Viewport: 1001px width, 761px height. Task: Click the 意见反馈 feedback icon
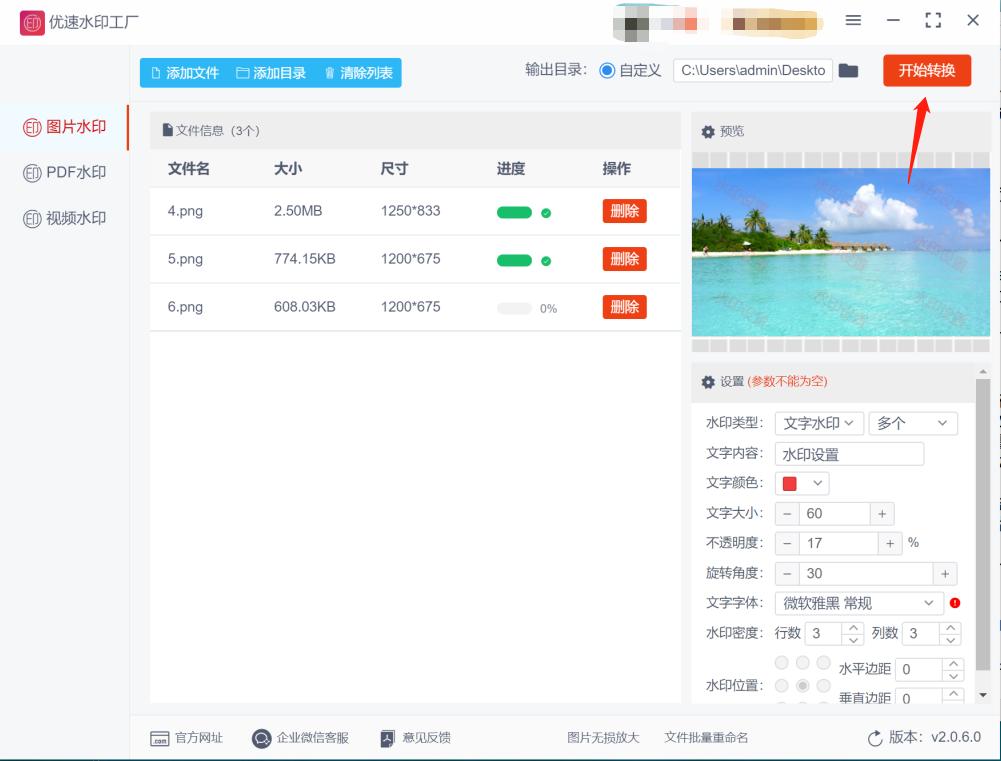click(386, 737)
